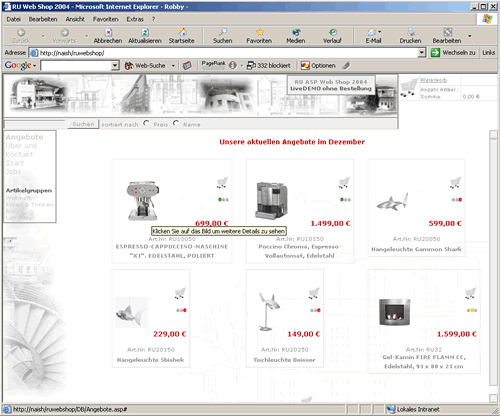Open the Google search box dropdown
This screenshot has width=500, height=416.
click(x=115, y=66)
